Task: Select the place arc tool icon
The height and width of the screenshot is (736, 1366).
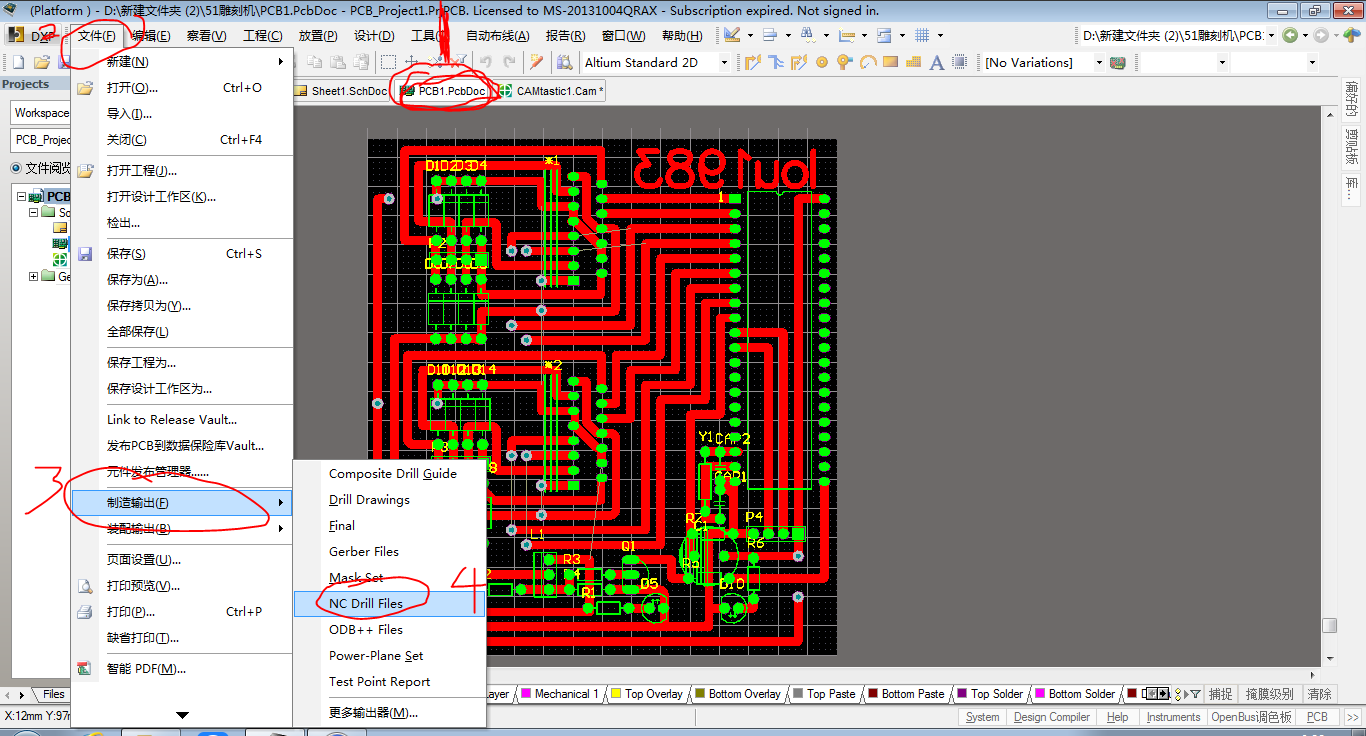Action: pos(868,62)
